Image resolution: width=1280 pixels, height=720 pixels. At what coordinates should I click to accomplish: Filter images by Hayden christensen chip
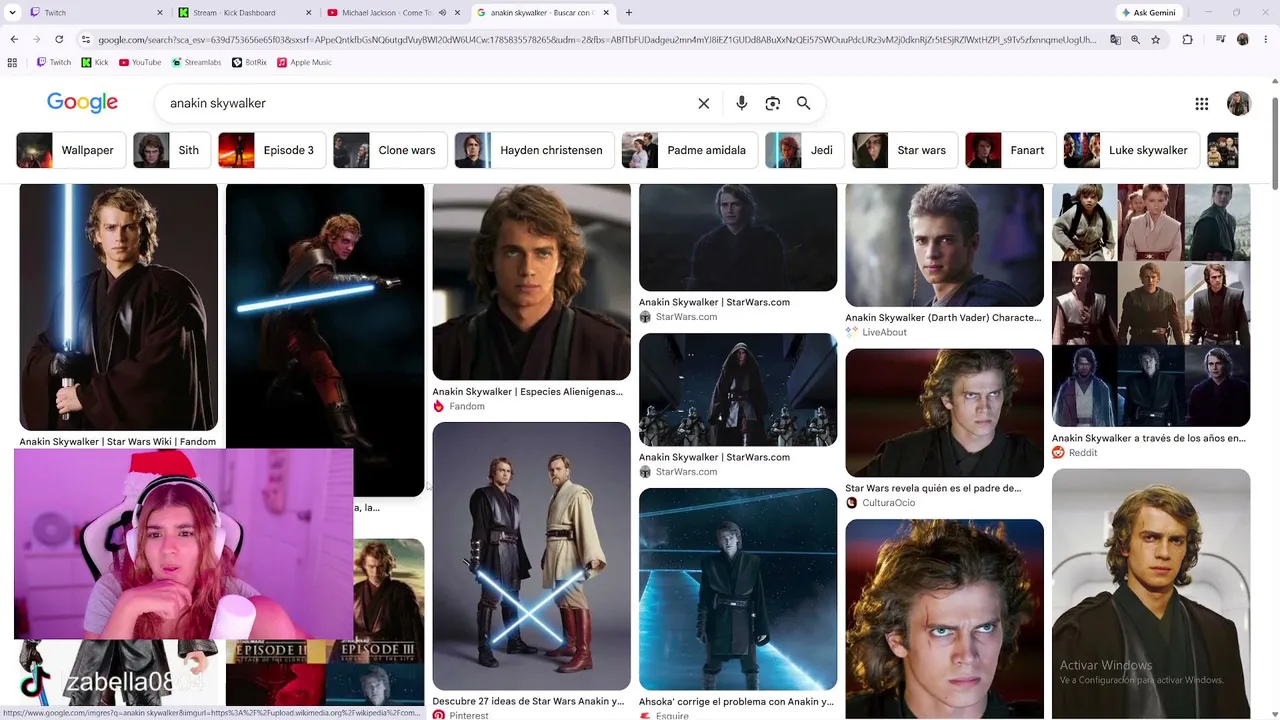534,150
